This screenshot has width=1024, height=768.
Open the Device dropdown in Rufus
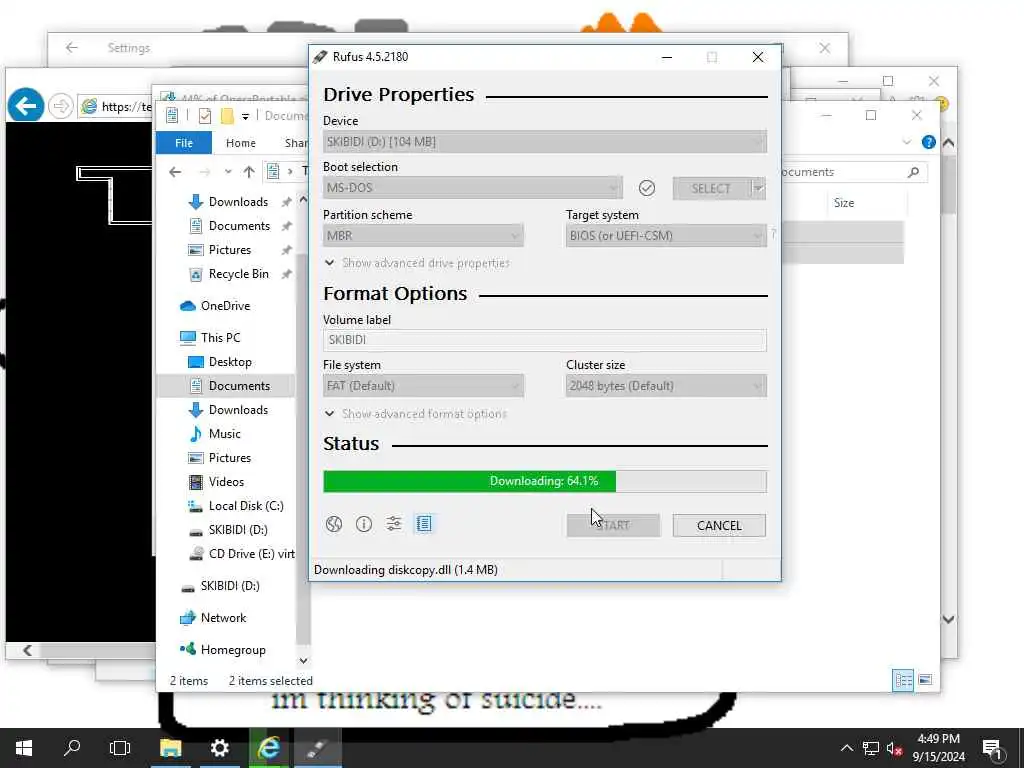pos(545,142)
